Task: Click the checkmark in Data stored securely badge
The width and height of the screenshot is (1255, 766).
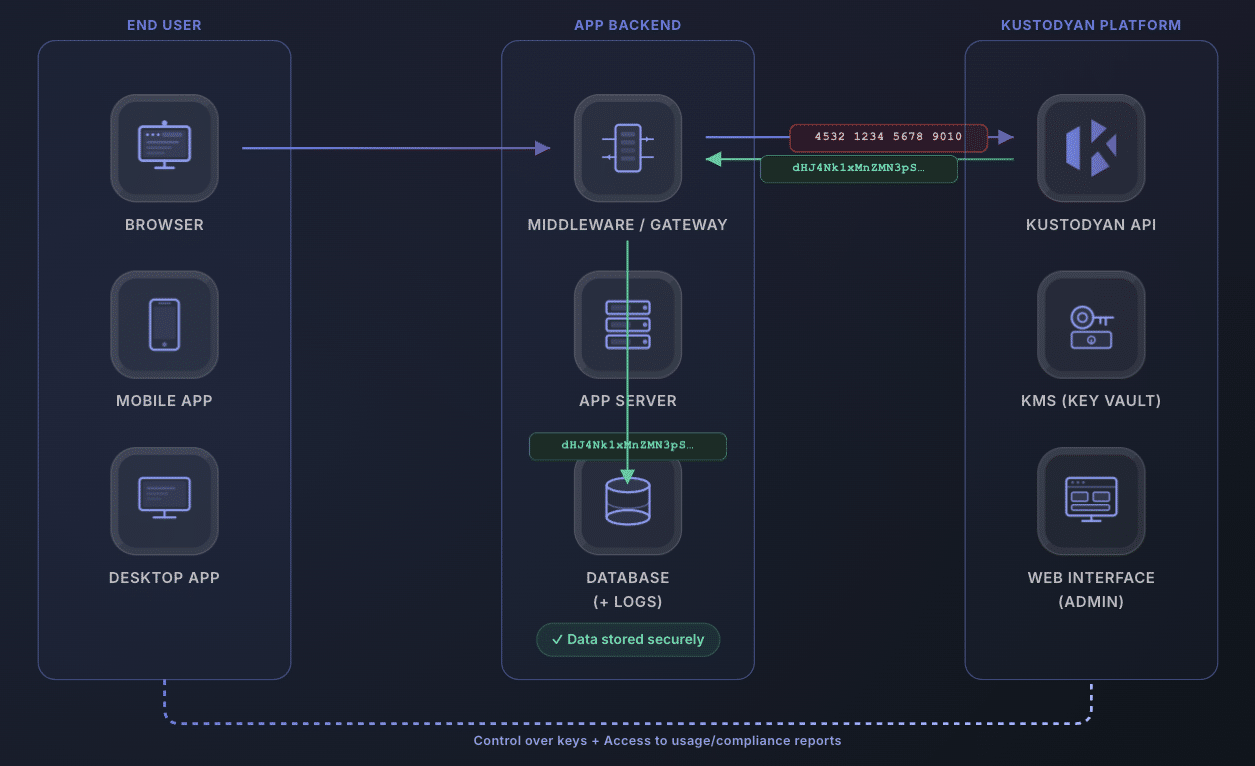Action: (x=559, y=639)
